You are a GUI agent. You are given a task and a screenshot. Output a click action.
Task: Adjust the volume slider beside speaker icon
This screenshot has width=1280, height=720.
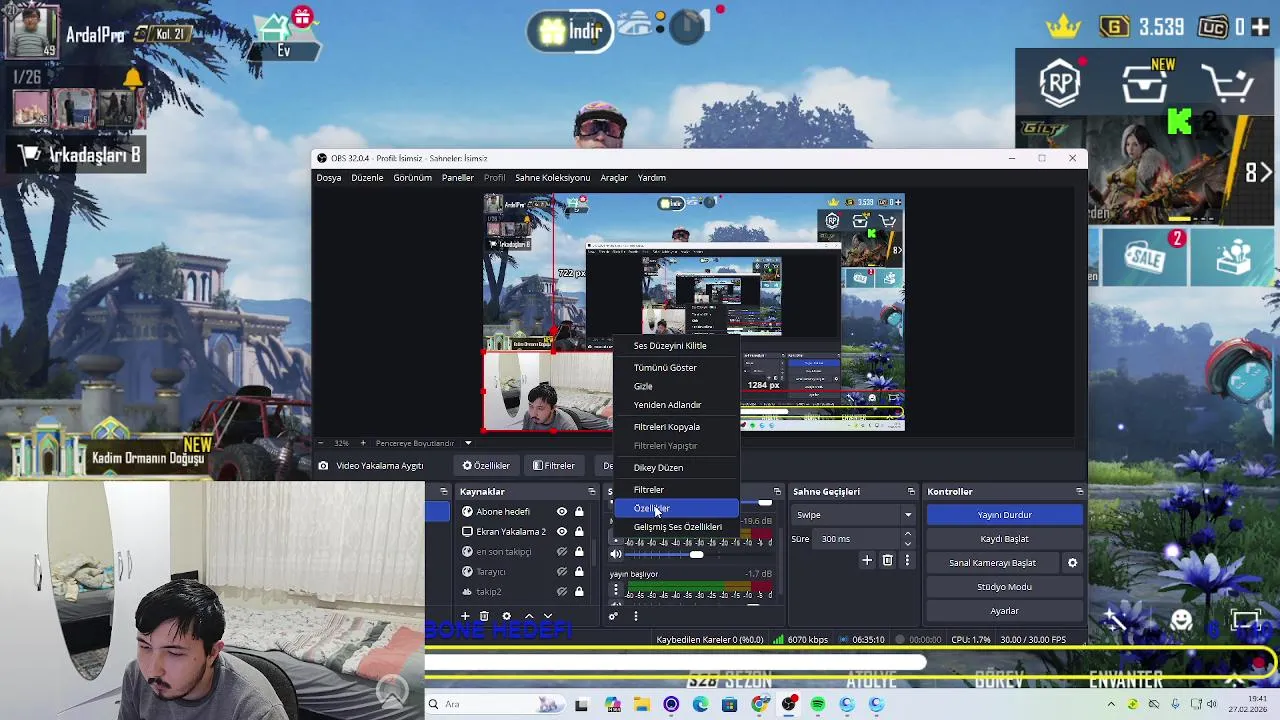pos(698,554)
